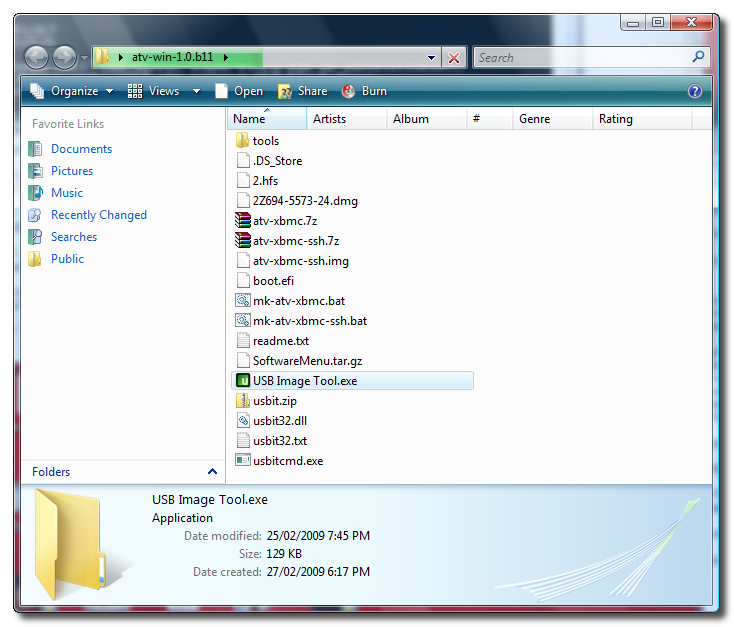The height and width of the screenshot is (627, 734).
Task: Click the Back navigation arrow button
Action: click(37, 58)
